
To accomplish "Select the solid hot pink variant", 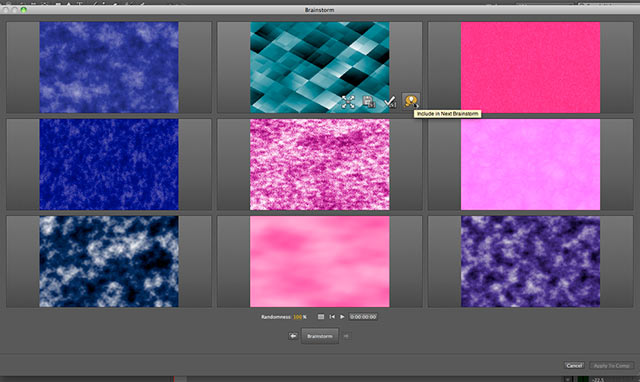I will [x=531, y=67].
